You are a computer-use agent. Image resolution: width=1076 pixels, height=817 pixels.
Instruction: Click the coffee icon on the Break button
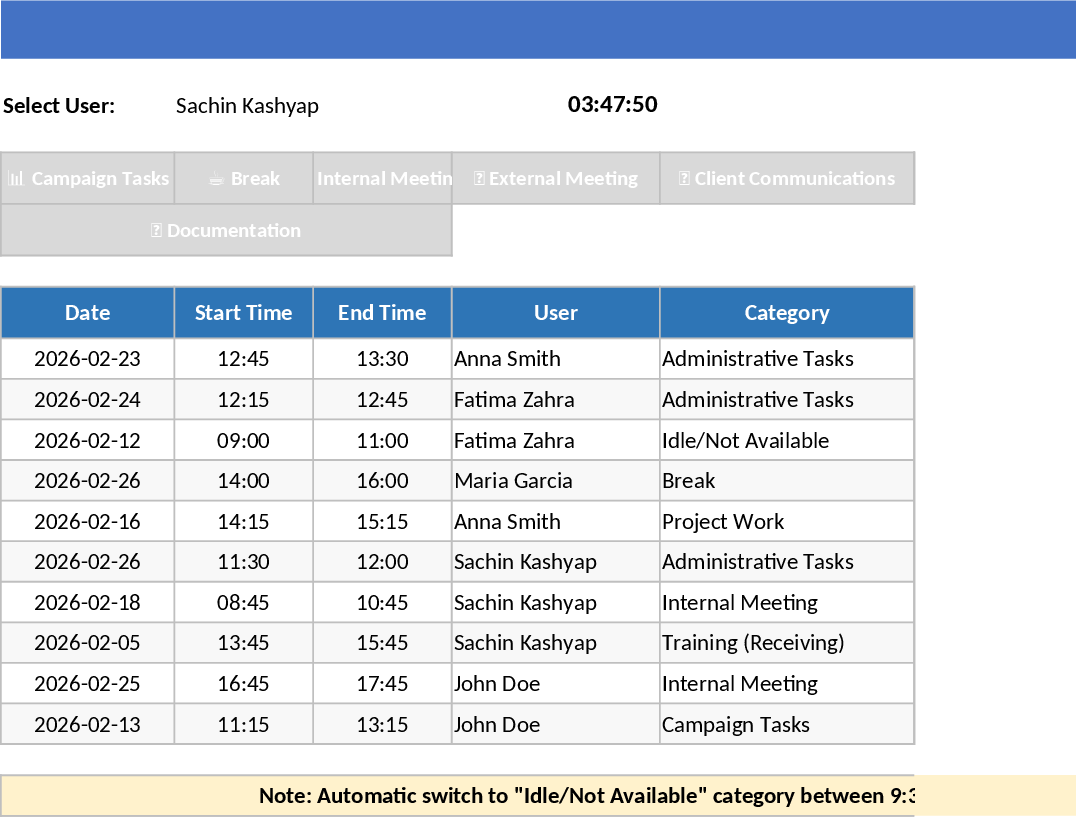[x=216, y=178]
